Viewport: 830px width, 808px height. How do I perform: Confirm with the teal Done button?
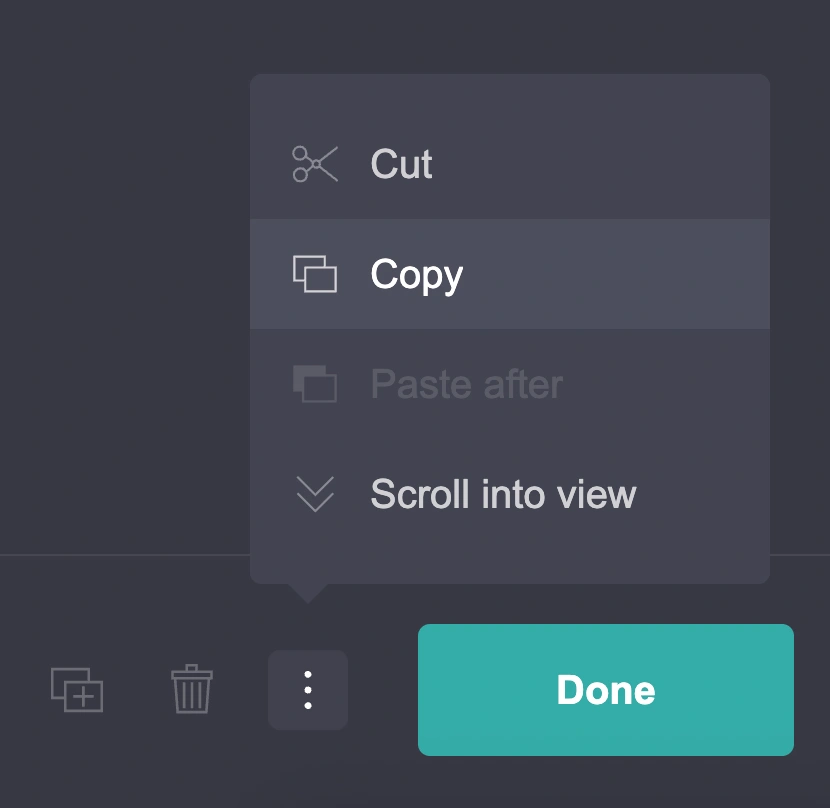(x=606, y=690)
